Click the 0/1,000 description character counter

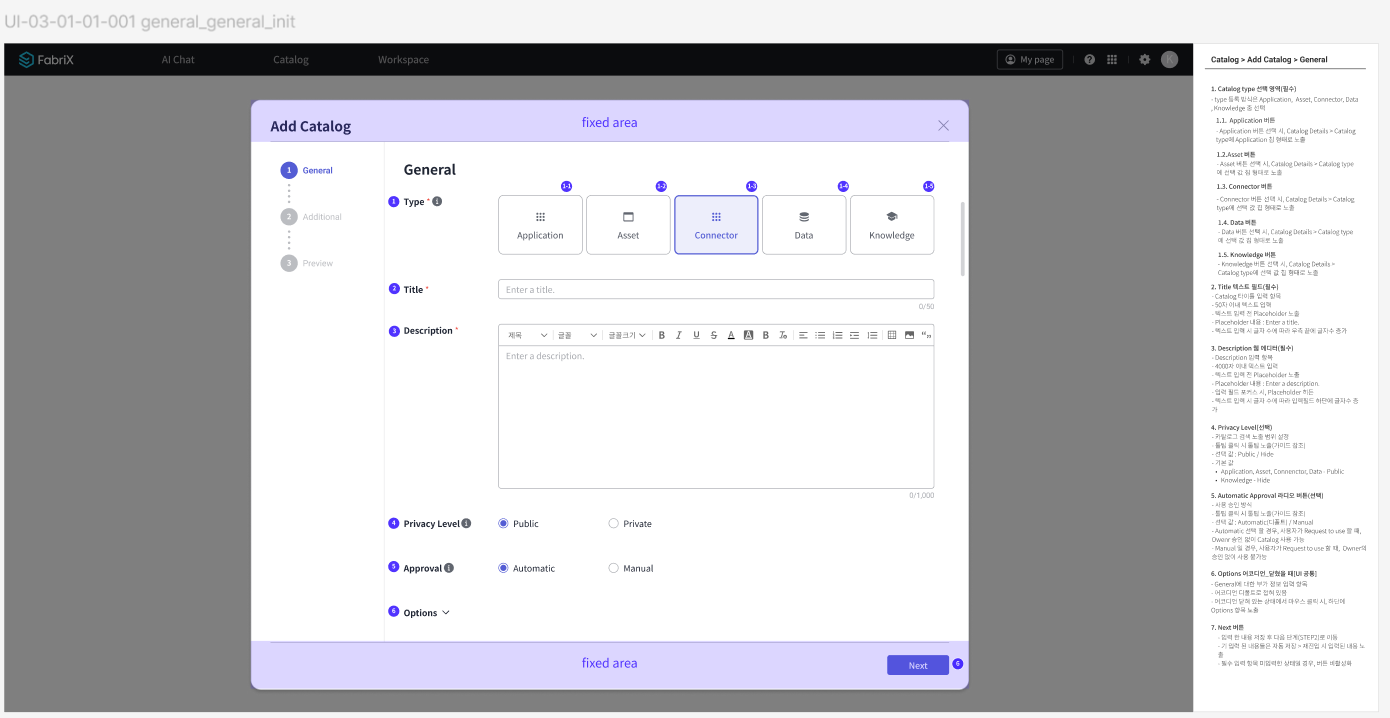921,495
